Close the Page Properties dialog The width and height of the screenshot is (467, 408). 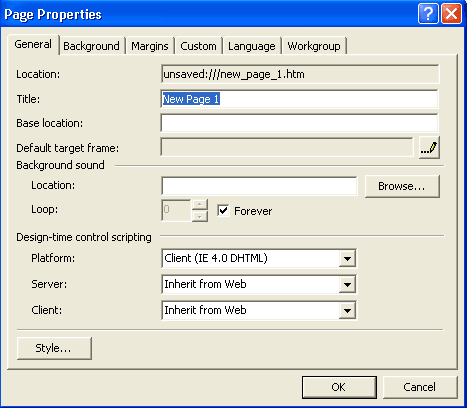point(452,14)
